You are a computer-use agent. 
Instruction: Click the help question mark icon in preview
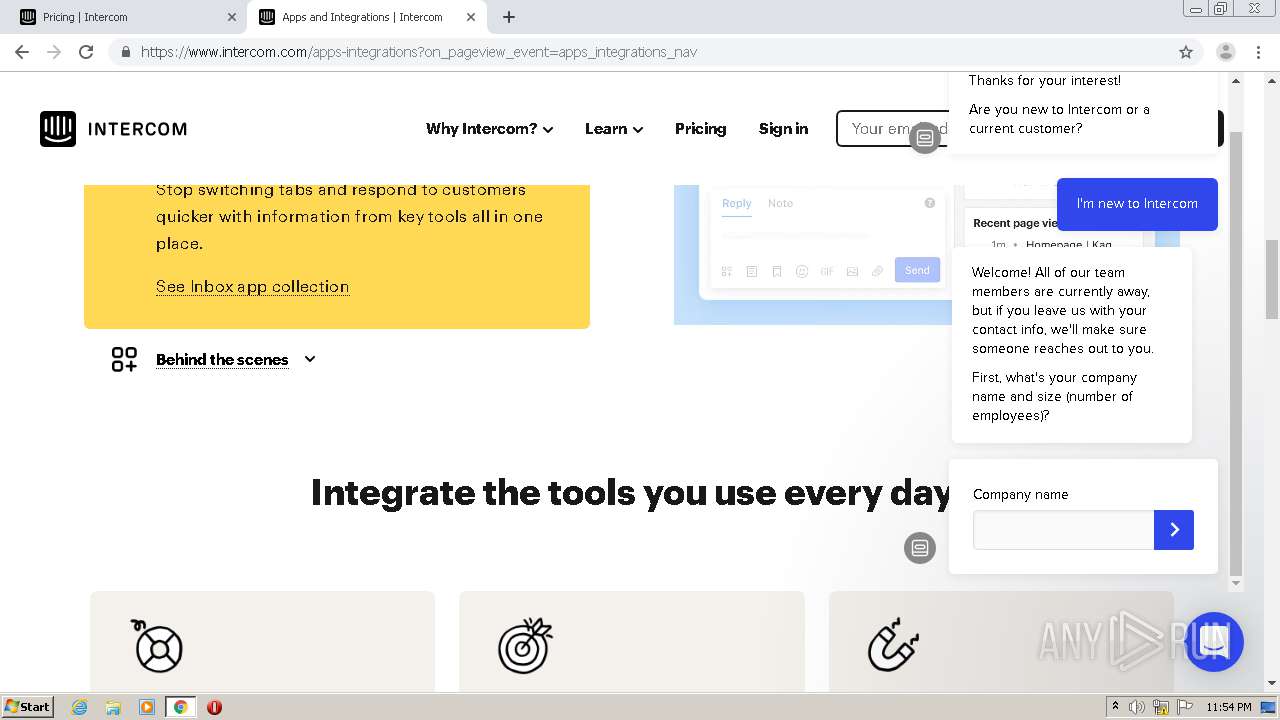pyautogui.click(x=930, y=203)
